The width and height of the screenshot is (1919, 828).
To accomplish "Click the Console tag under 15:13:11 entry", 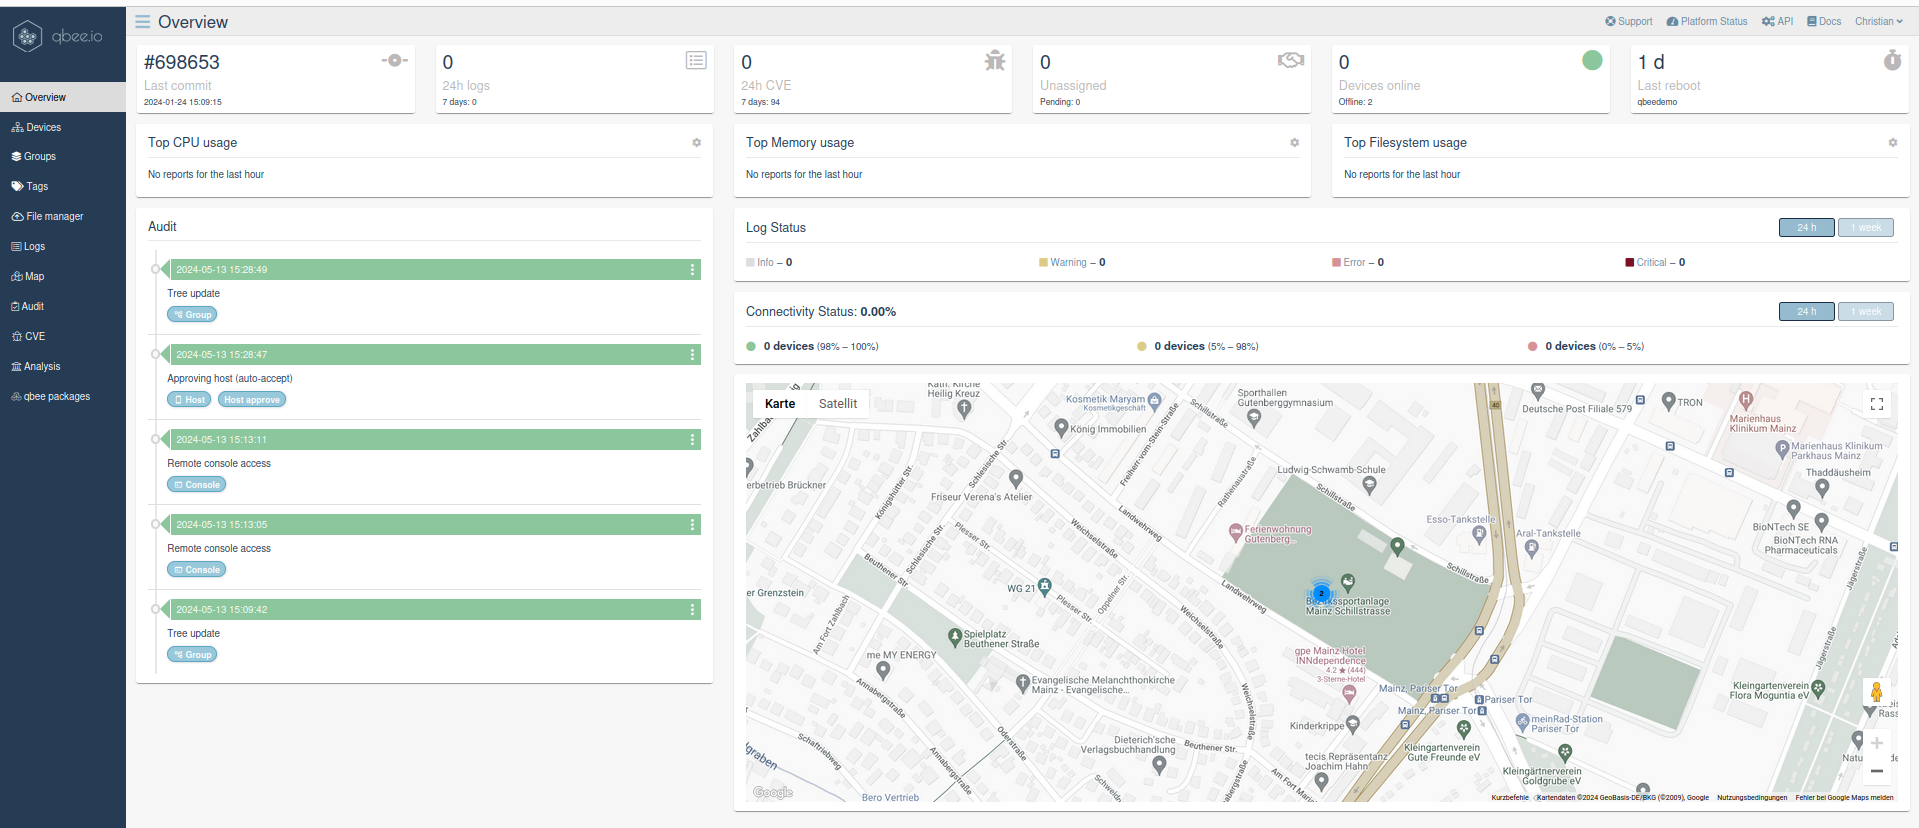I will click(x=197, y=485).
